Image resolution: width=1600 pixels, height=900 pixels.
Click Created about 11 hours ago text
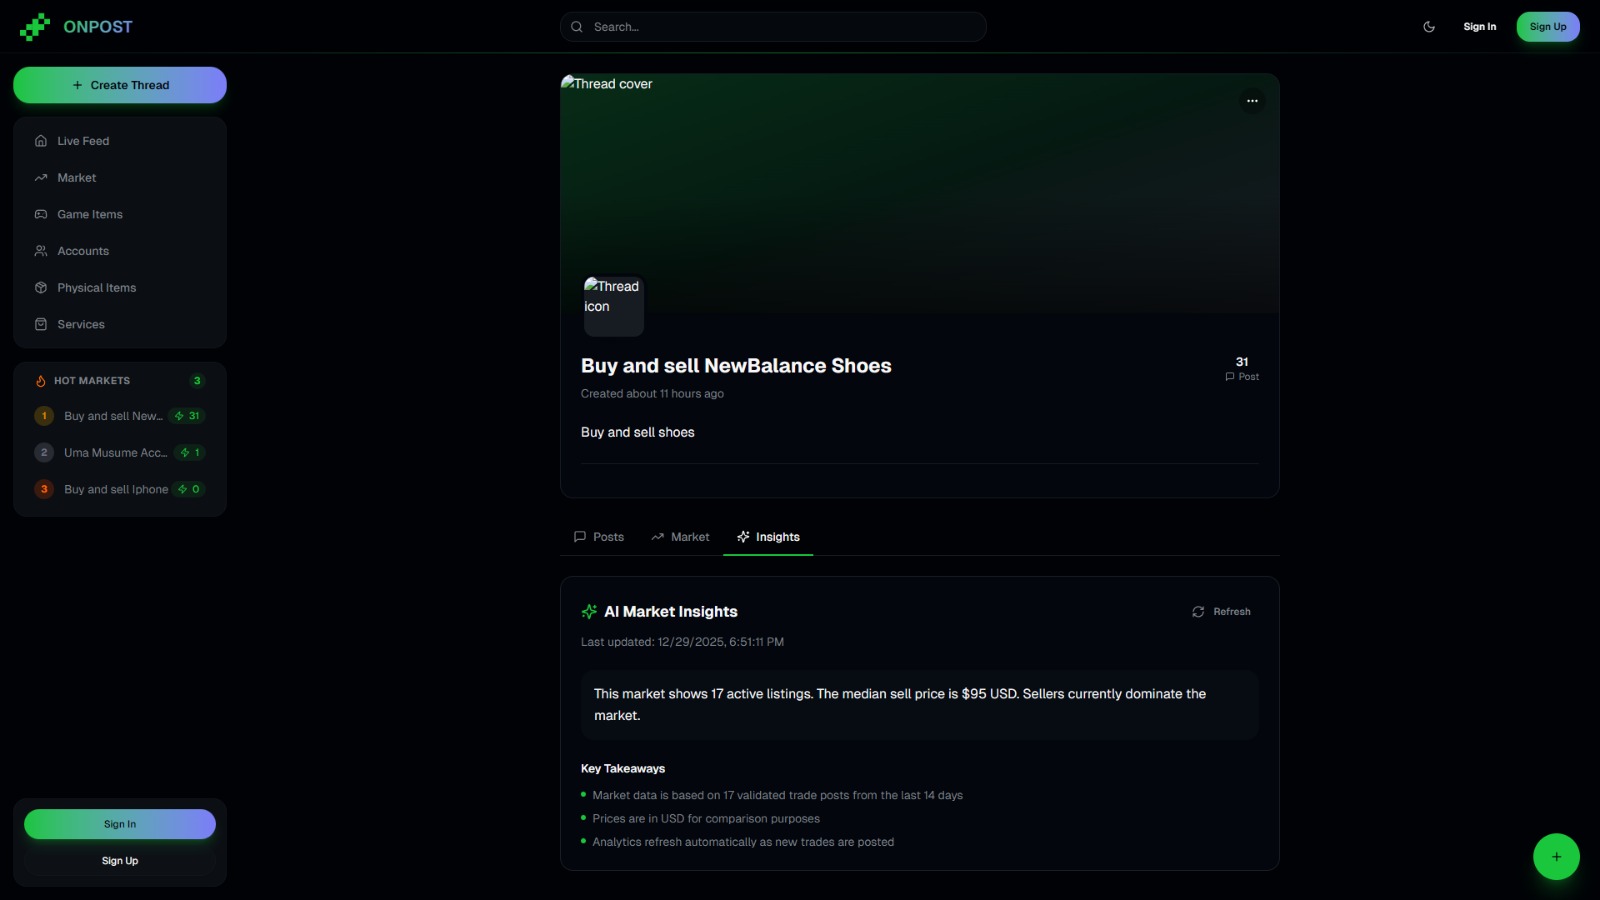652,394
